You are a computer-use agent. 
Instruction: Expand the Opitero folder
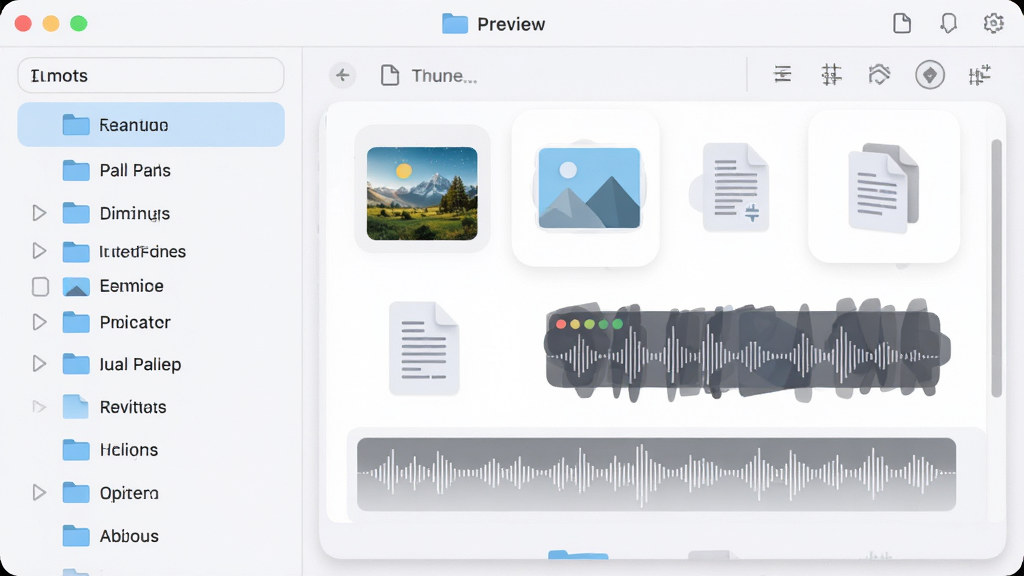(39, 492)
